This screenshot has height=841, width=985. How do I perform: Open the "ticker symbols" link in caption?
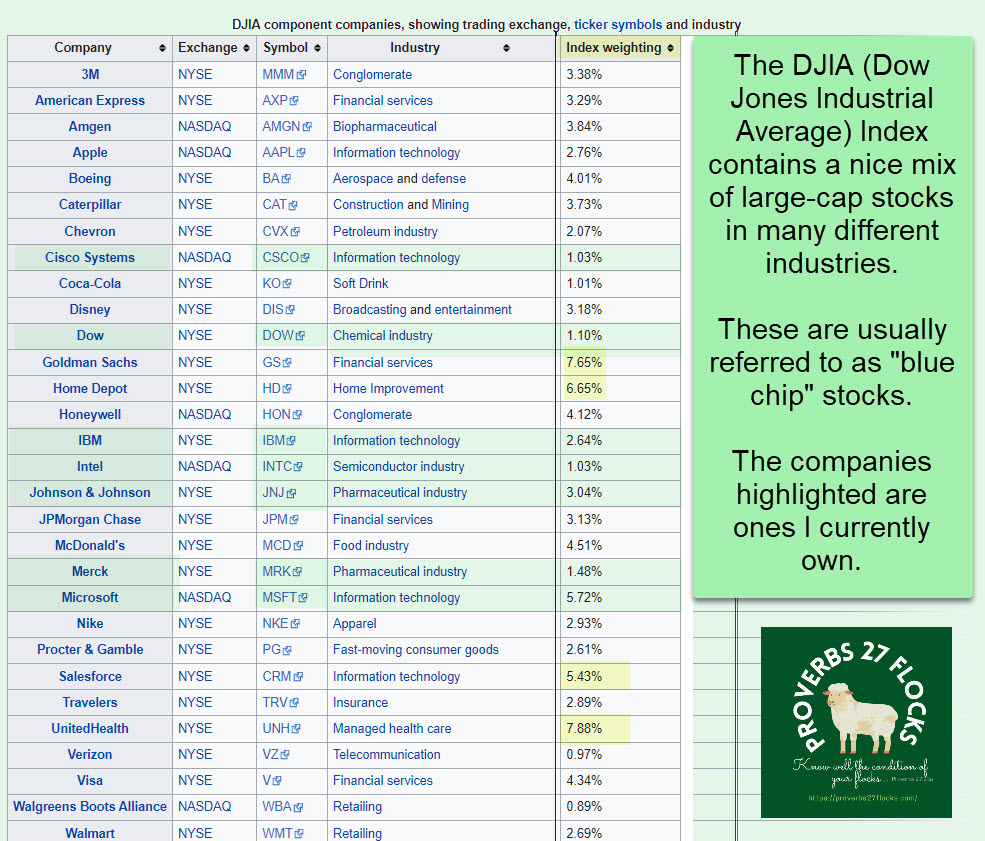(x=618, y=24)
